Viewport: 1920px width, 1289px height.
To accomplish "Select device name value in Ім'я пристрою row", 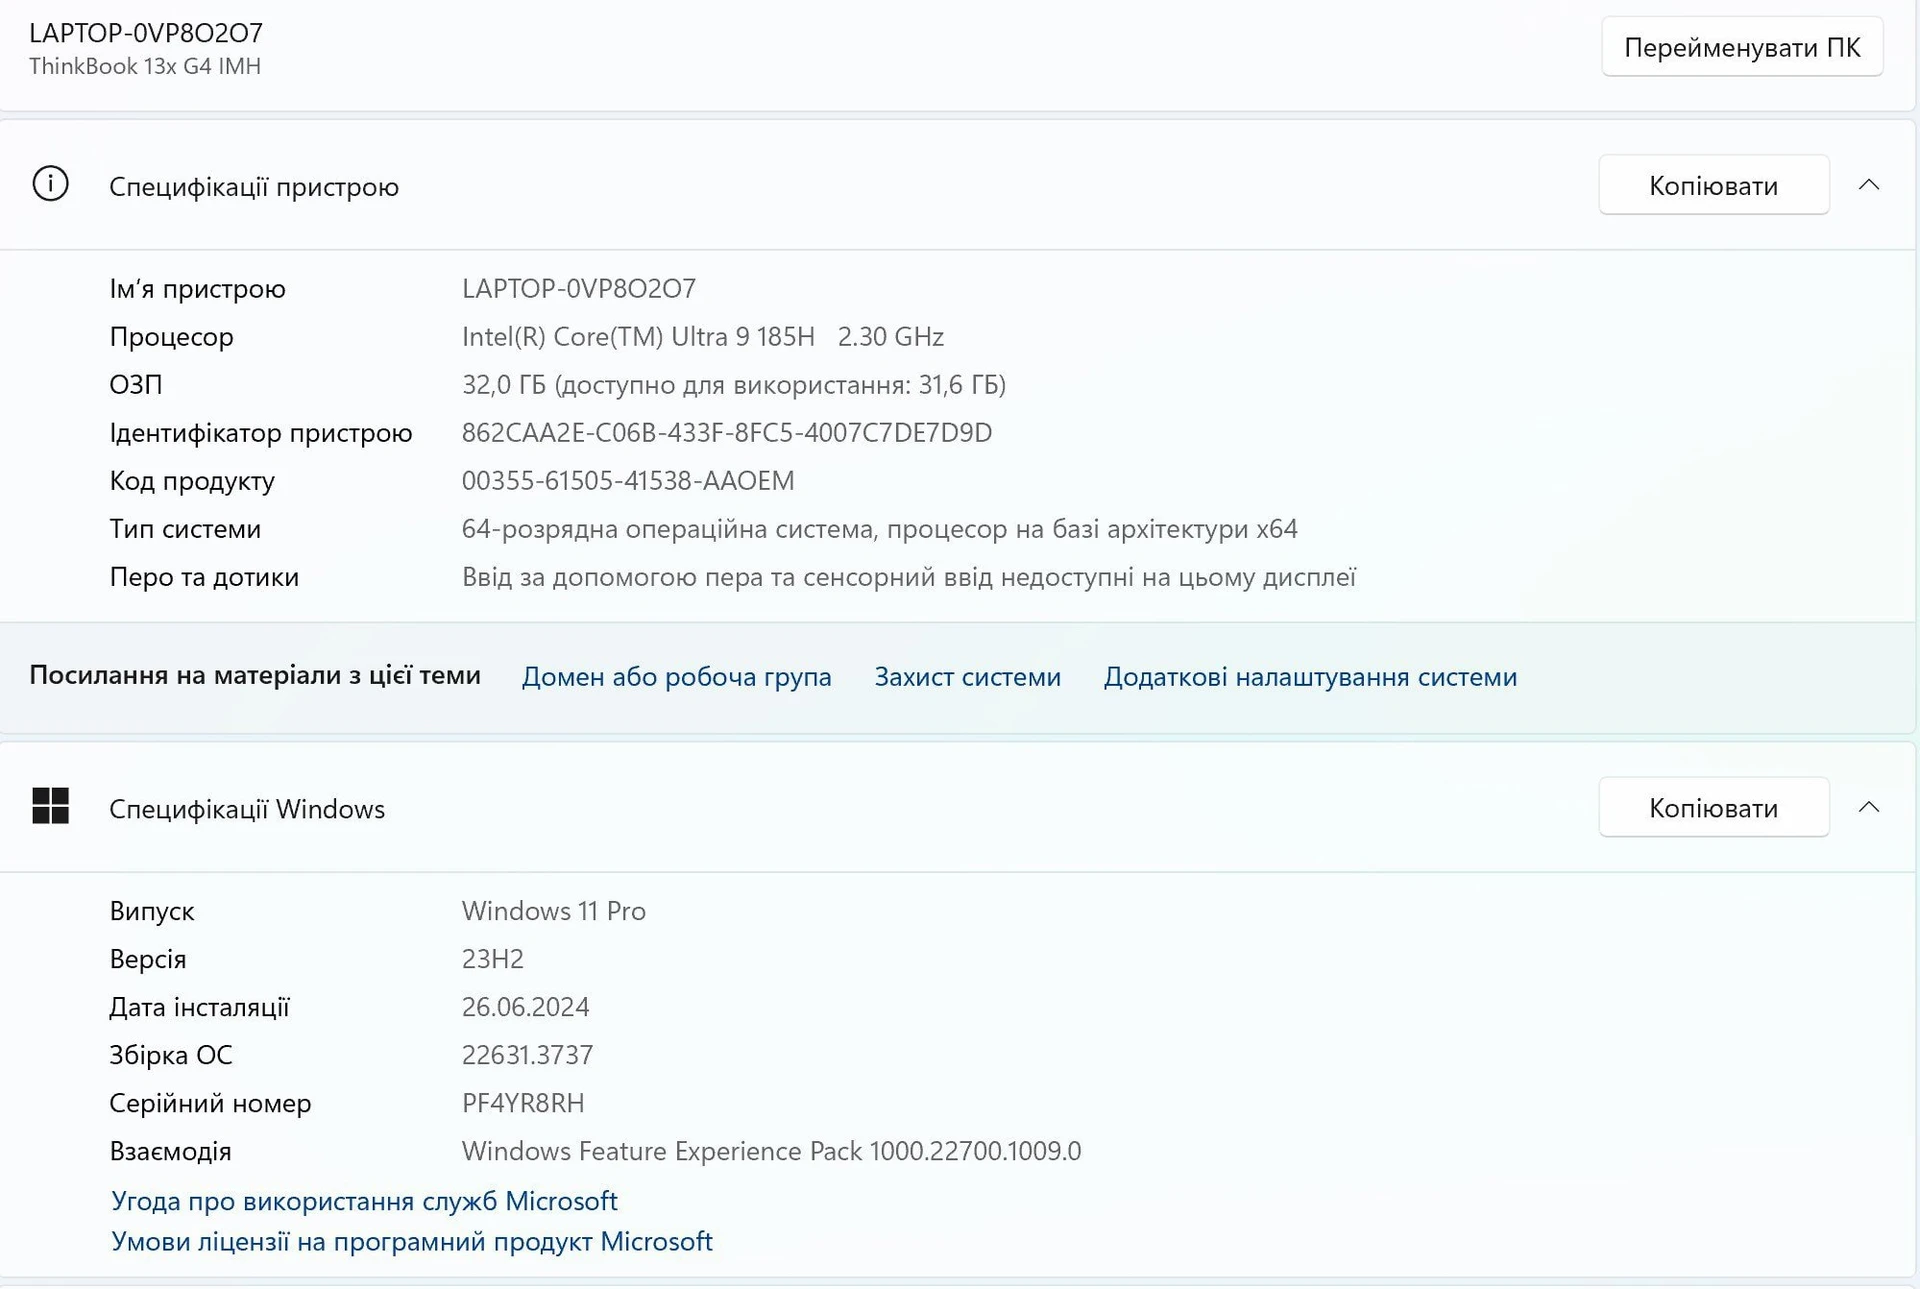I will [x=579, y=289].
